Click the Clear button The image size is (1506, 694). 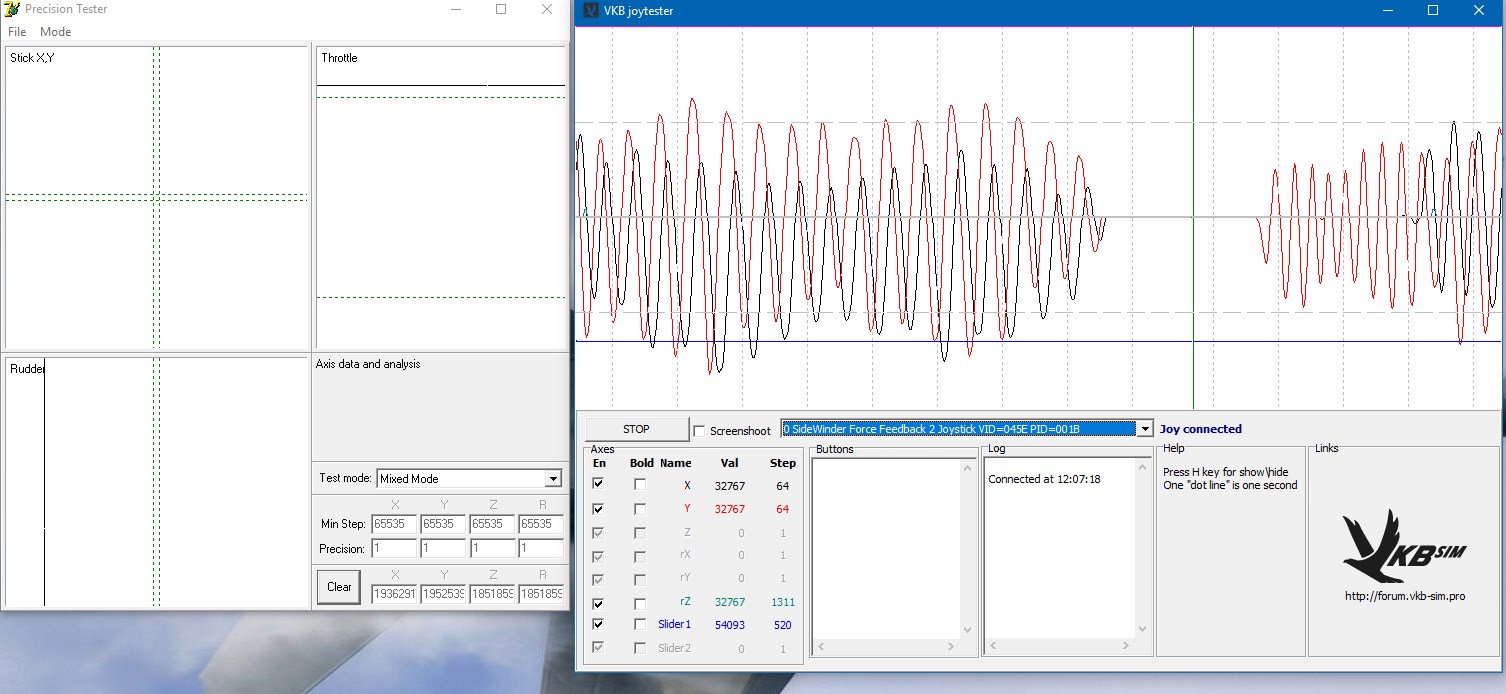coord(339,587)
